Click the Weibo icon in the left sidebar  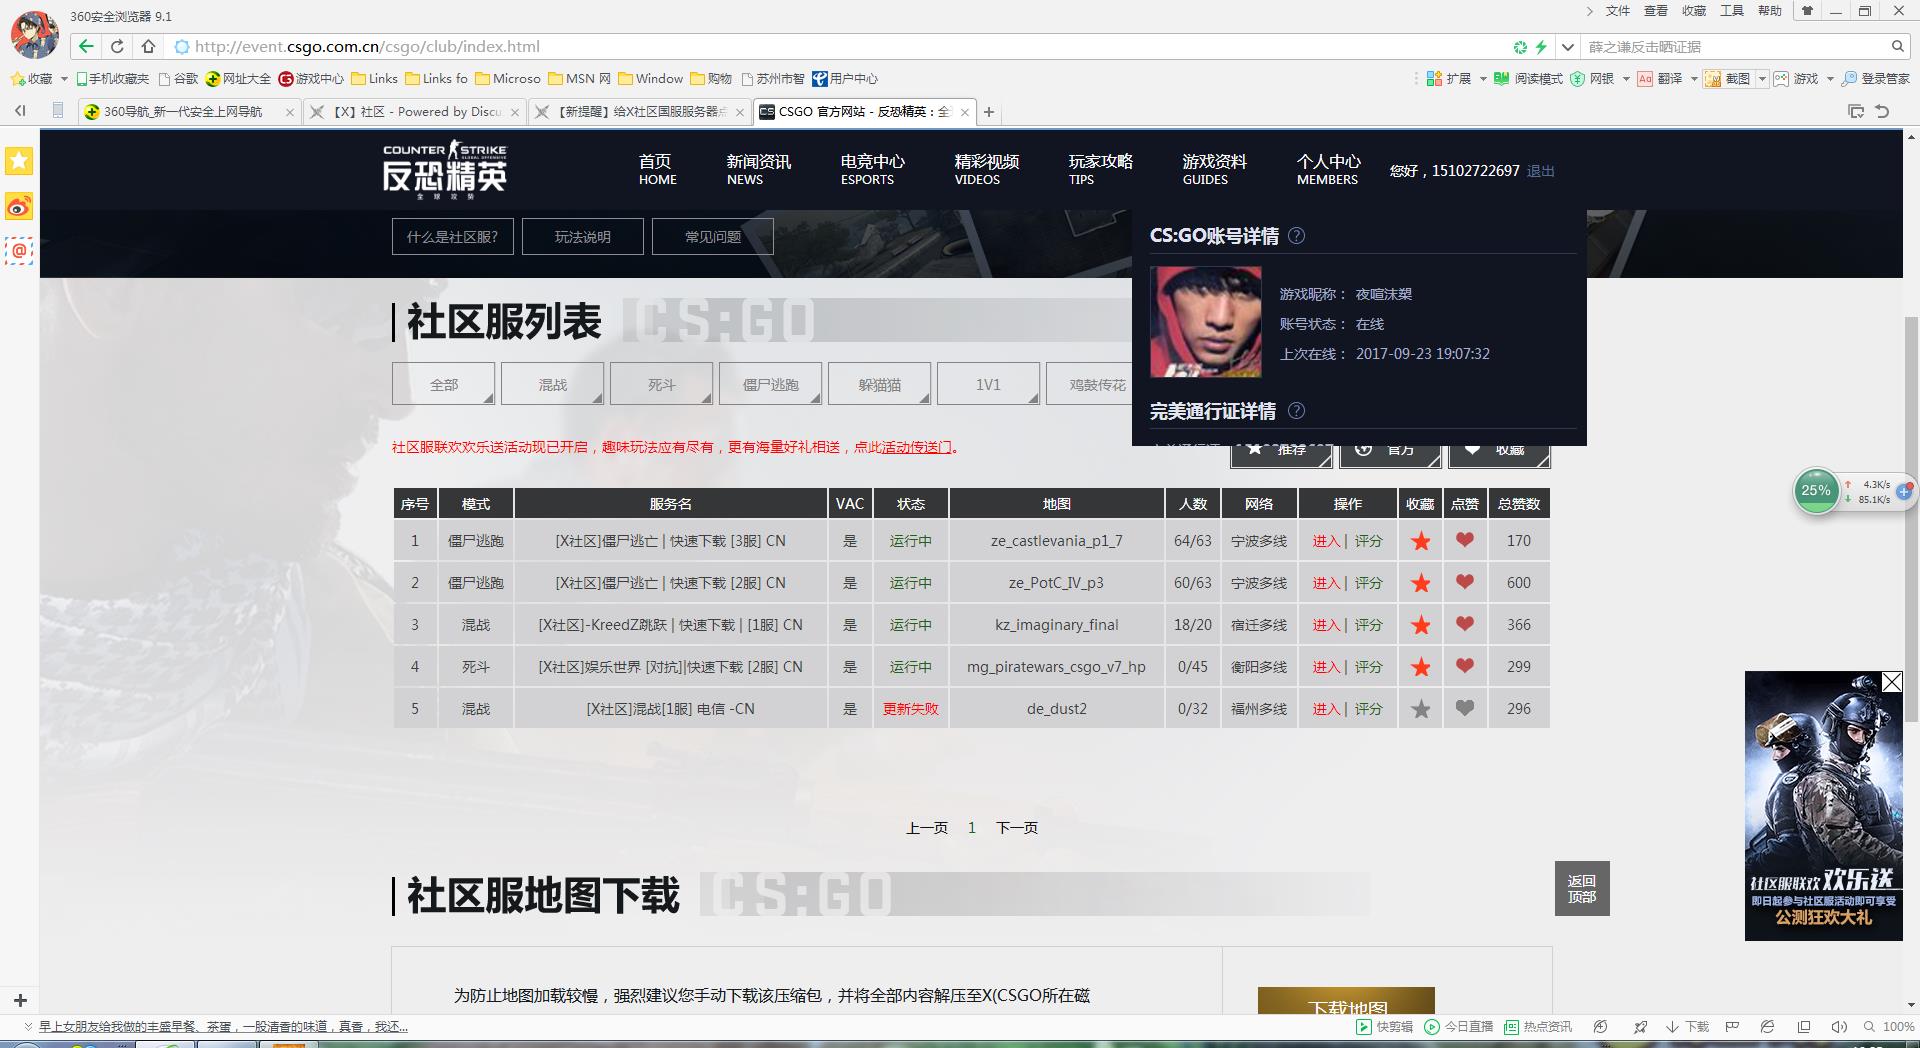(x=19, y=207)
